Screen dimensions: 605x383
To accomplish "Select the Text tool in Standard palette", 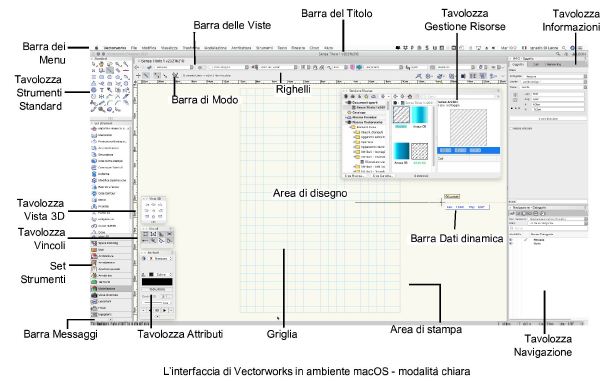I will click(x=102, y=90).
